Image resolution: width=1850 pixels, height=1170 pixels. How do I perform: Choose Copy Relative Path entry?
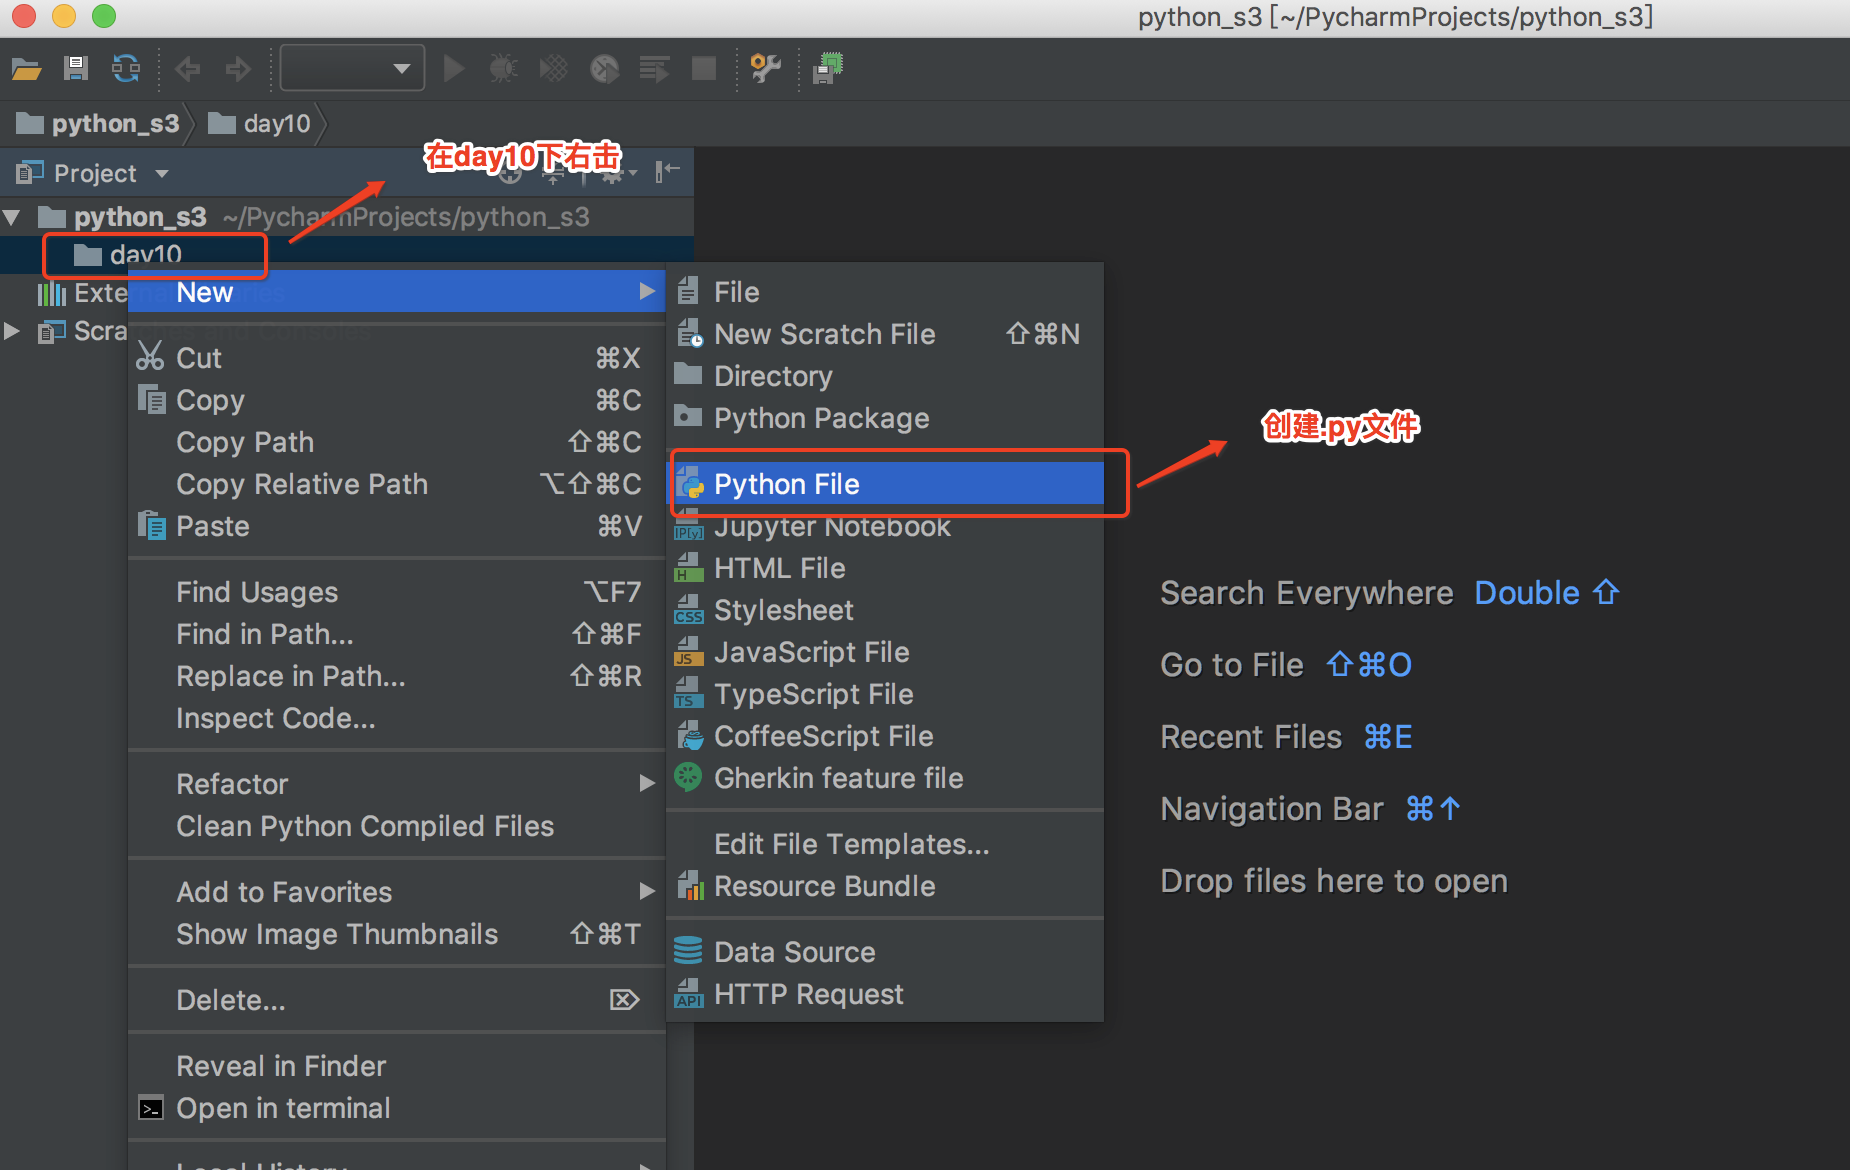click(x=397, y=484)
